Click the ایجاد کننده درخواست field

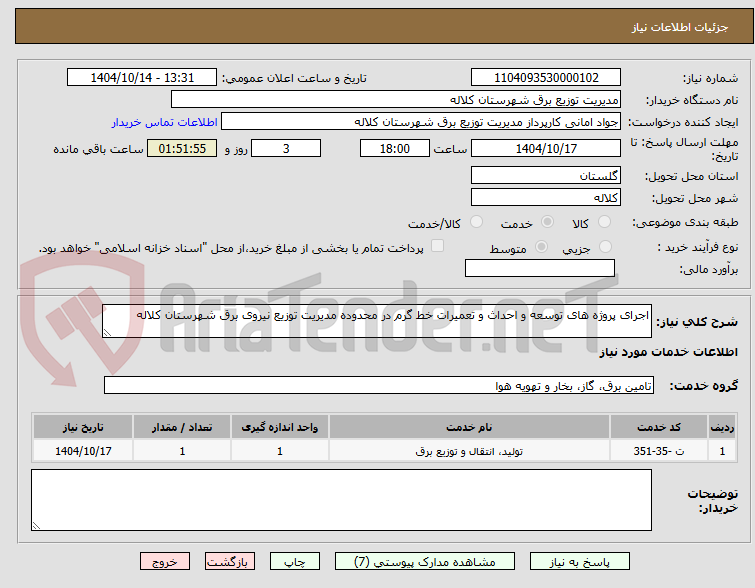tap(421, 122)
